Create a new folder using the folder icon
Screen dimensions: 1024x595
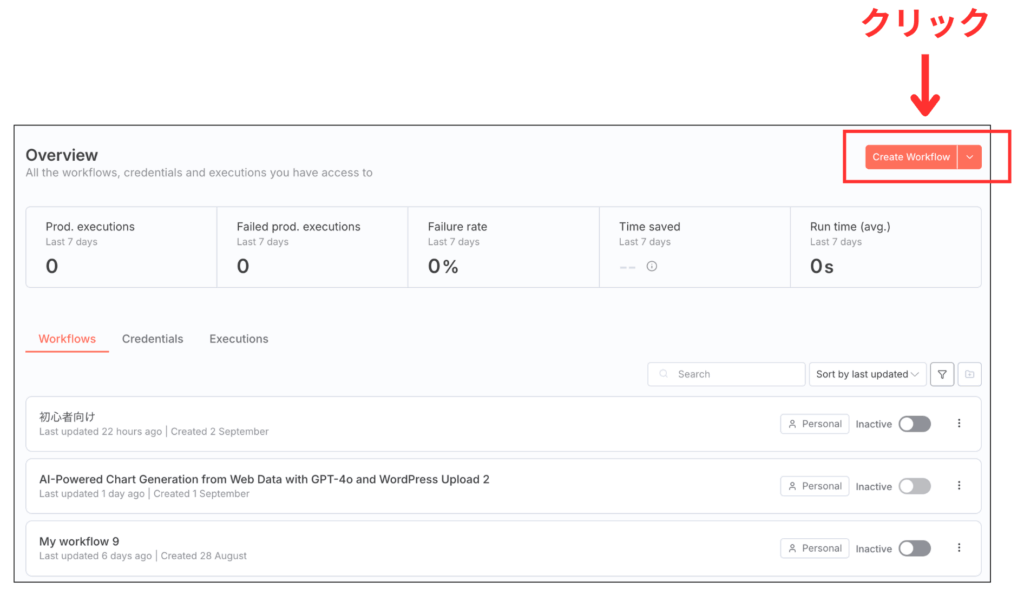(969, 373)
